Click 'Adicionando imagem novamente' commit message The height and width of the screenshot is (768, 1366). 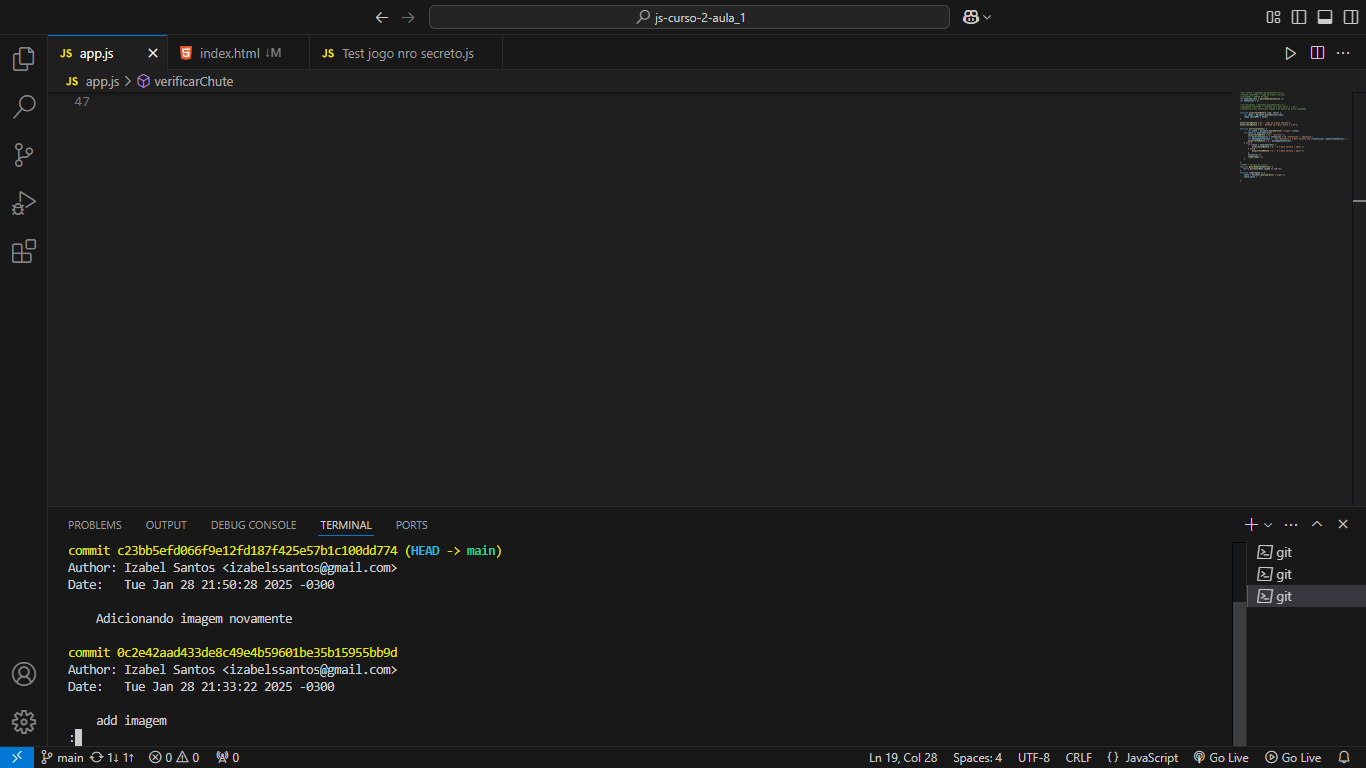point(194,619)
